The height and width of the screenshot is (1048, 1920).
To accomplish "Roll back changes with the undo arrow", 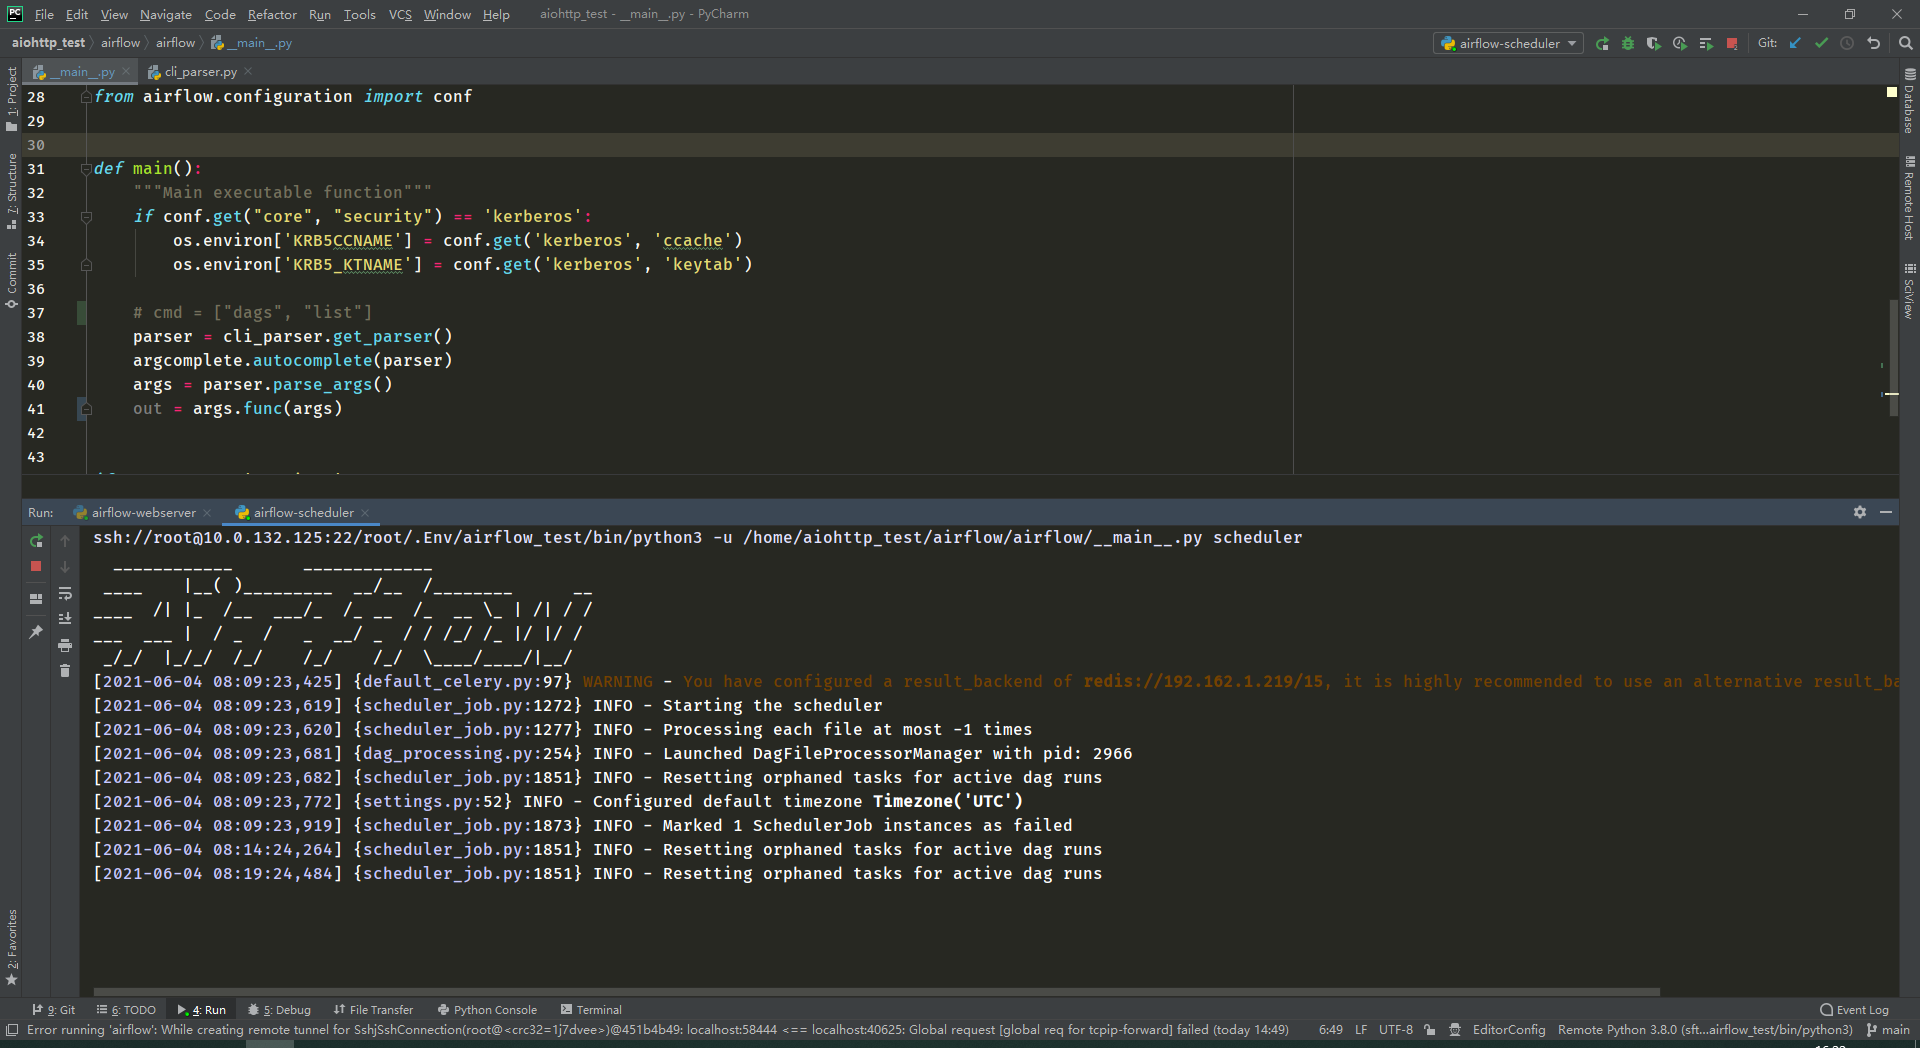I will (1874, 43).
